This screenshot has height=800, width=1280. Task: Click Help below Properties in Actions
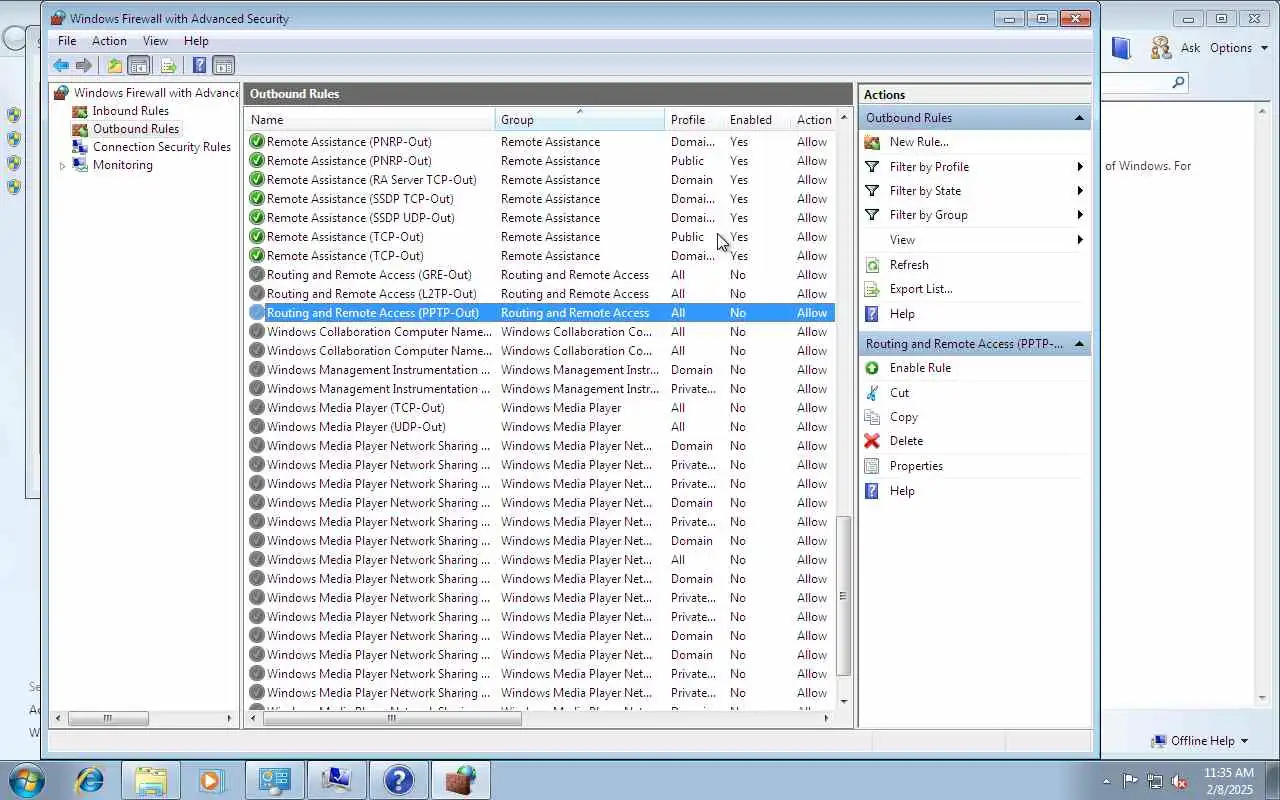click(902, 491)
